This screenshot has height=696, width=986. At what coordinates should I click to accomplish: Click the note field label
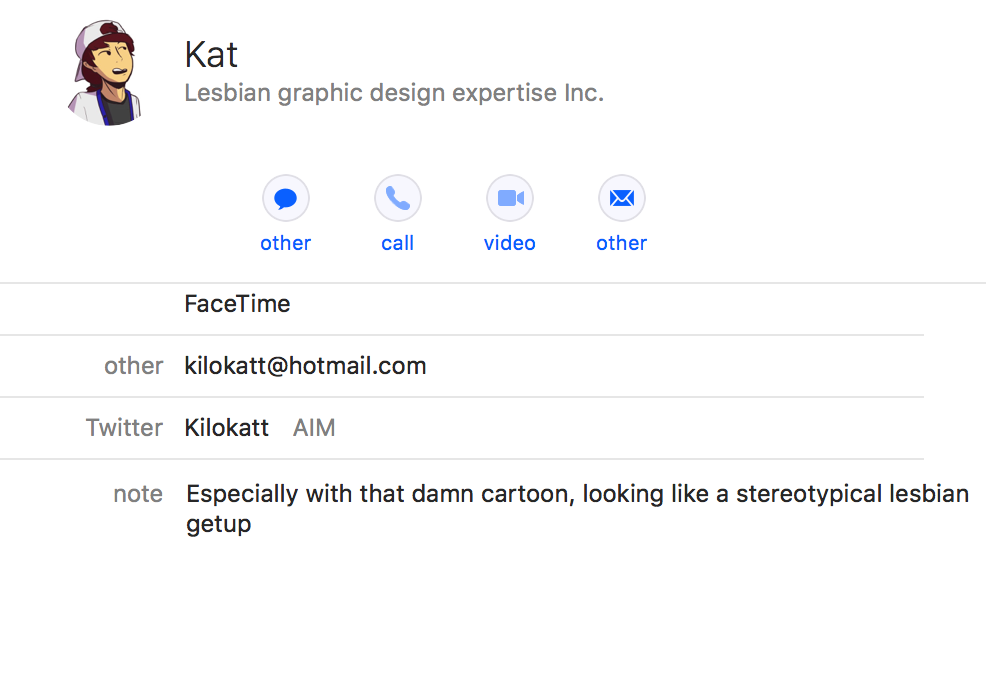click(138, 494)
